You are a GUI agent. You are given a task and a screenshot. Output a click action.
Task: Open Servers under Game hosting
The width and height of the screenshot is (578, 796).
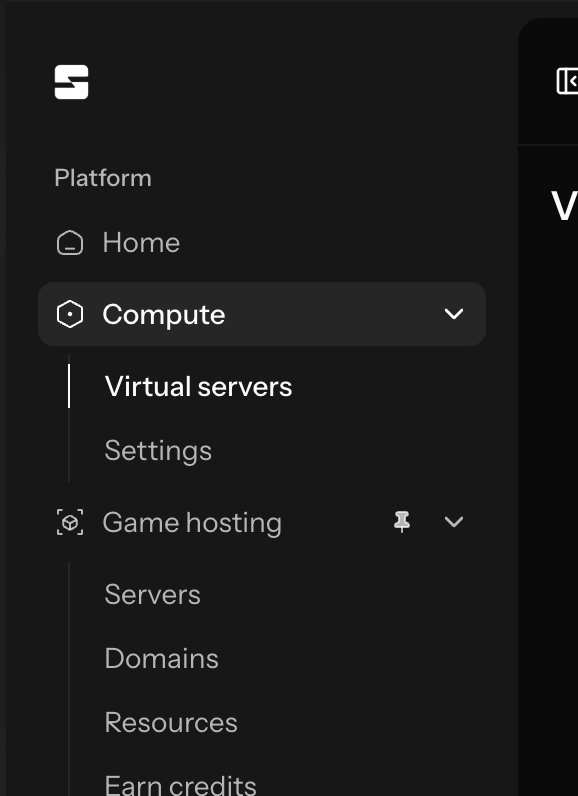click(152, 594)
